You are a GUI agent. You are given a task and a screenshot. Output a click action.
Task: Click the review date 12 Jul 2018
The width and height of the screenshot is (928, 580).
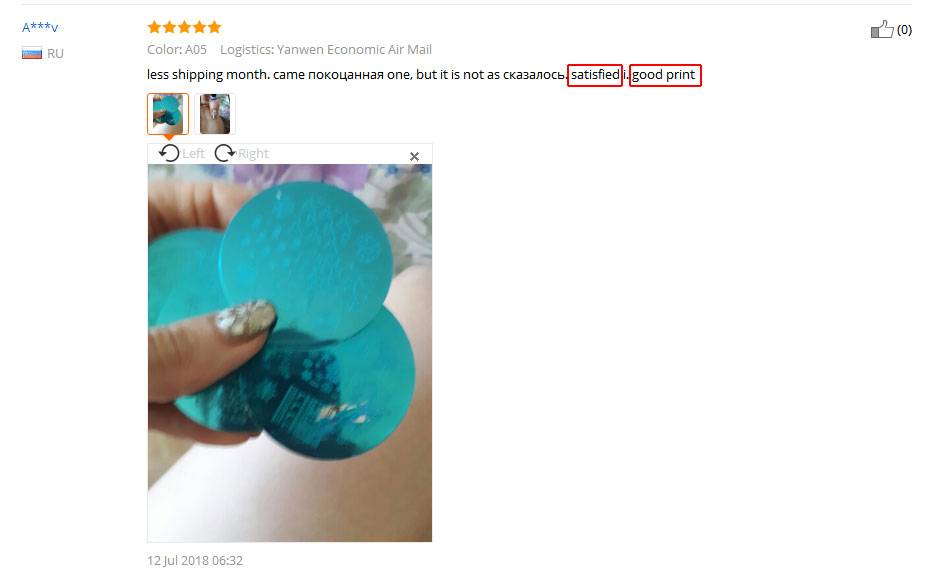click(195, 560)
